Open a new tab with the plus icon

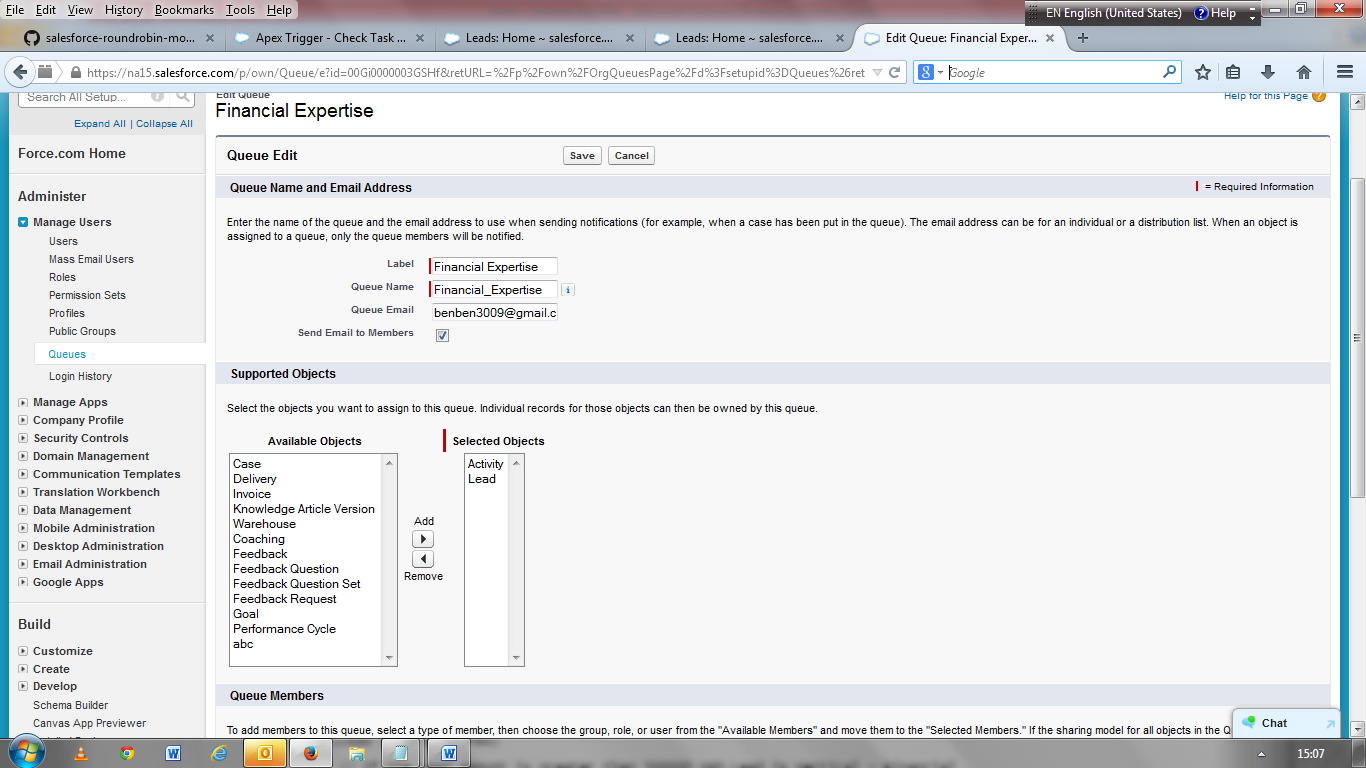click(1083, 38)
